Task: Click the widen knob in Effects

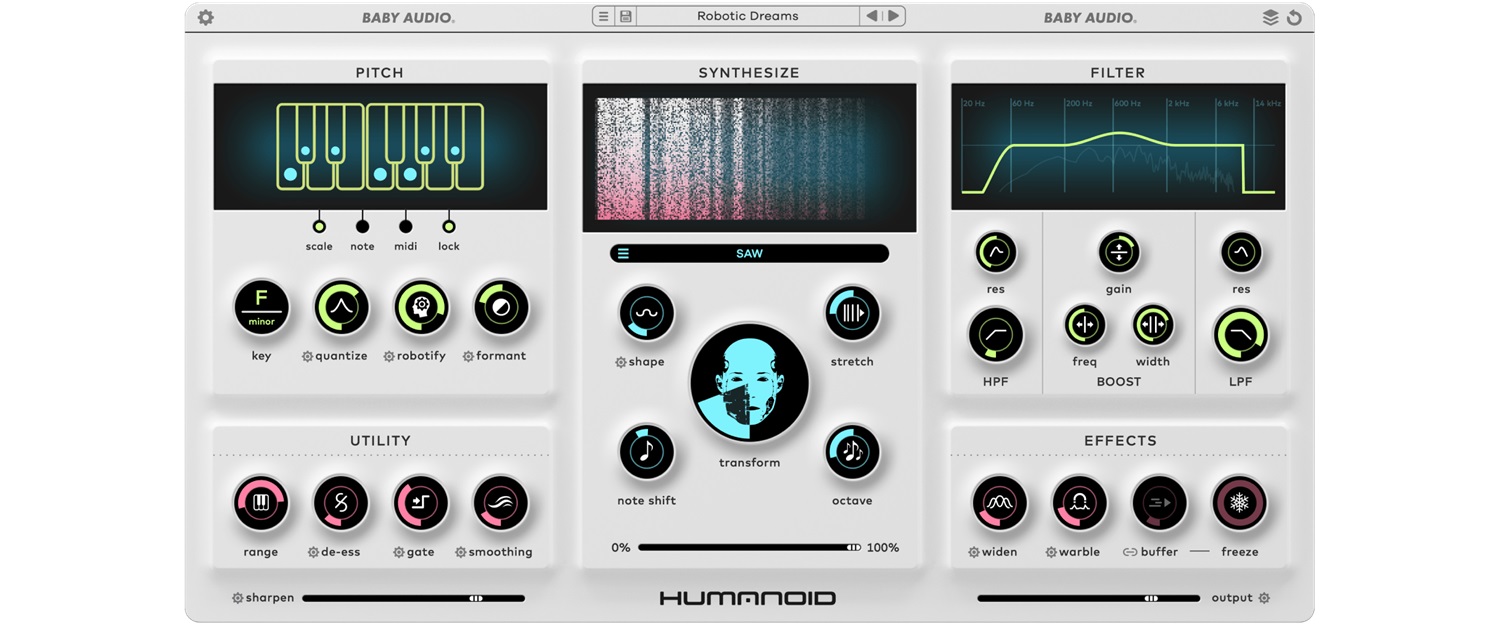Action: 1000,503
